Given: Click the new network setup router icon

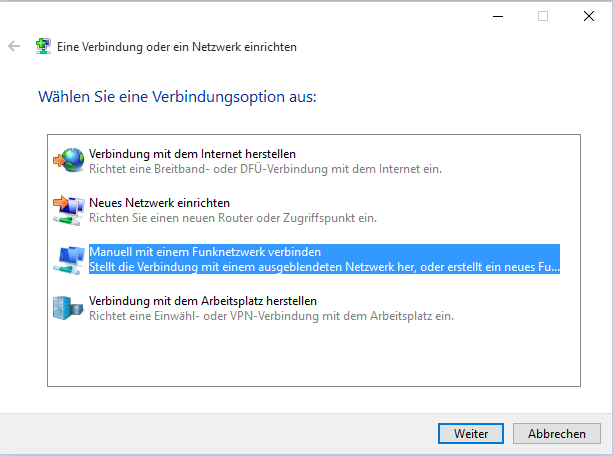Looking at the screenshot, I should tap(68, 209).
